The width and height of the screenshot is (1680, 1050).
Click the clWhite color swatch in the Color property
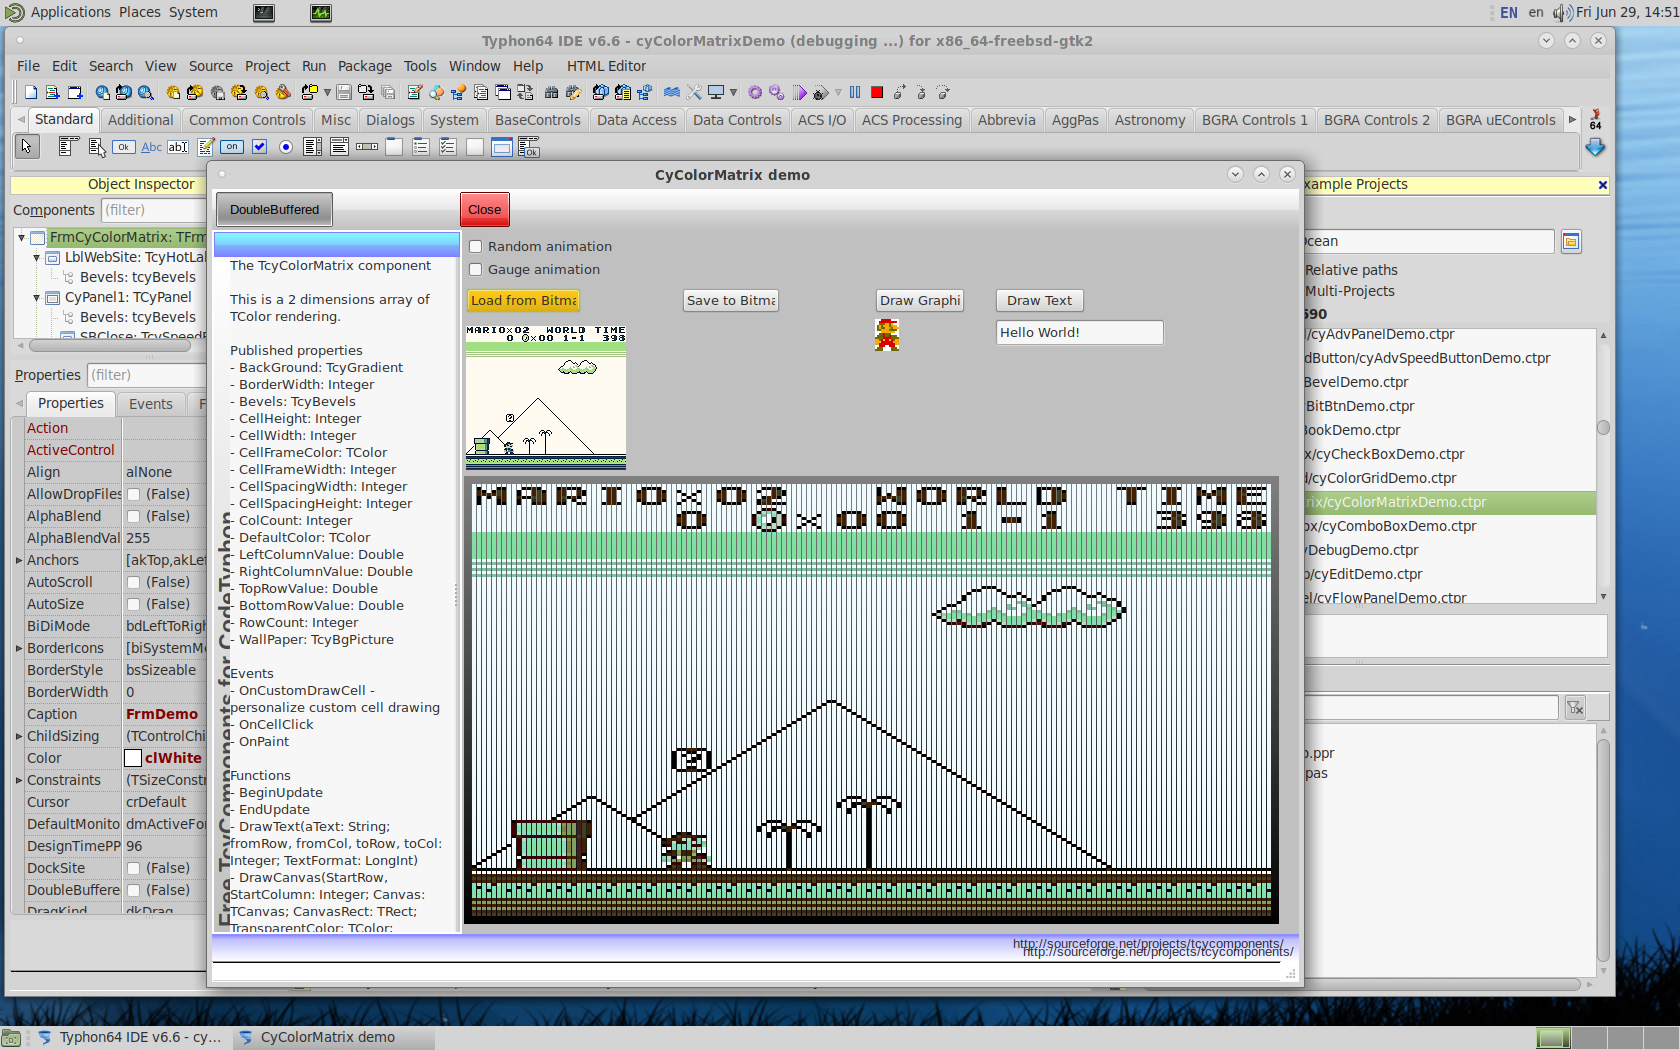coord(133,758)
